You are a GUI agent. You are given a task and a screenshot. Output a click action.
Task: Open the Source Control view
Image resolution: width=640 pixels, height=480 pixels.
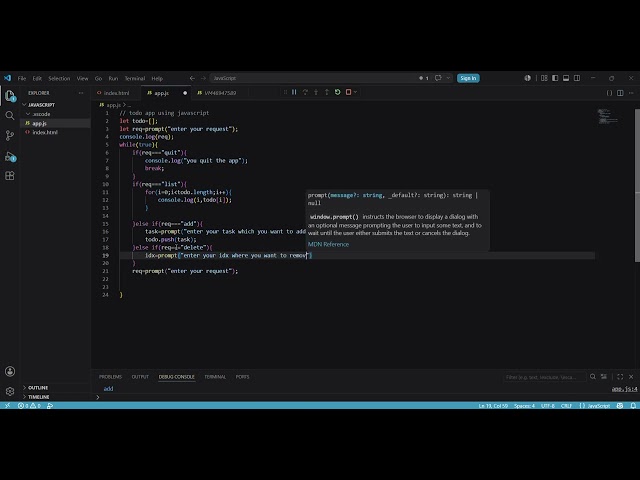pyautogui.click(x=10, y=135)
